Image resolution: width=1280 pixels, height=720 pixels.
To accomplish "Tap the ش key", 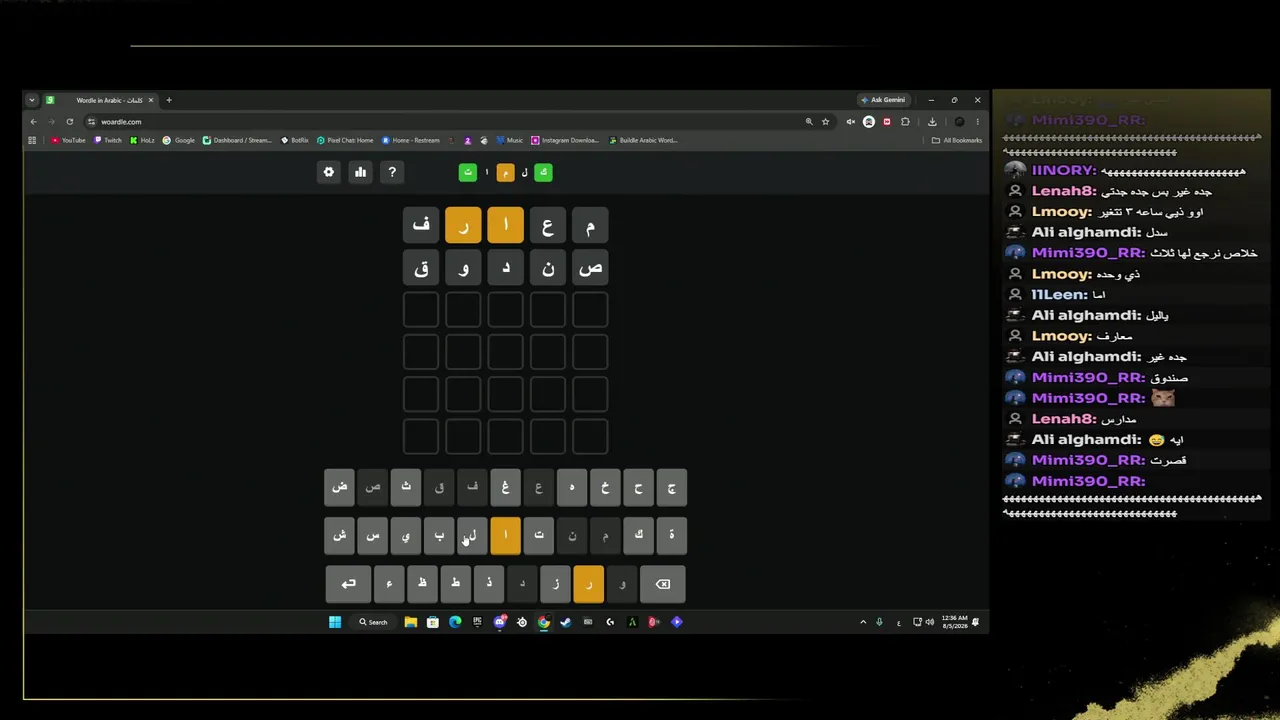I will 339,535.
